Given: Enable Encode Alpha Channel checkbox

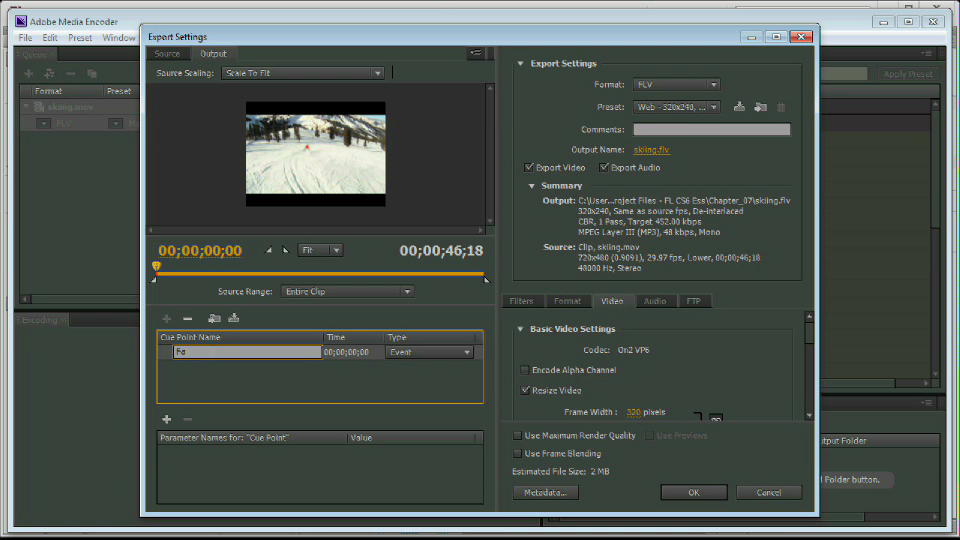Looking at the screenshot, I should [525, 370].
